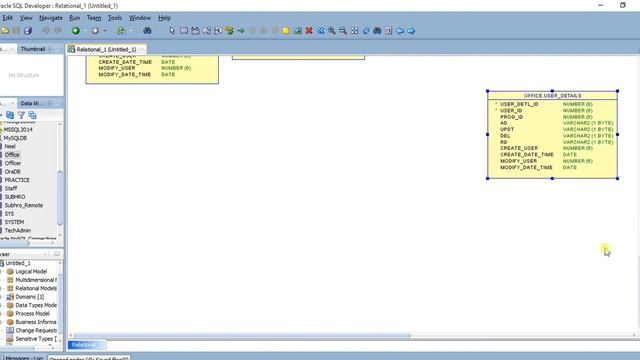Open the Edit menu
The width and height of the screenshot is (640, 360).
pos(7,18)
